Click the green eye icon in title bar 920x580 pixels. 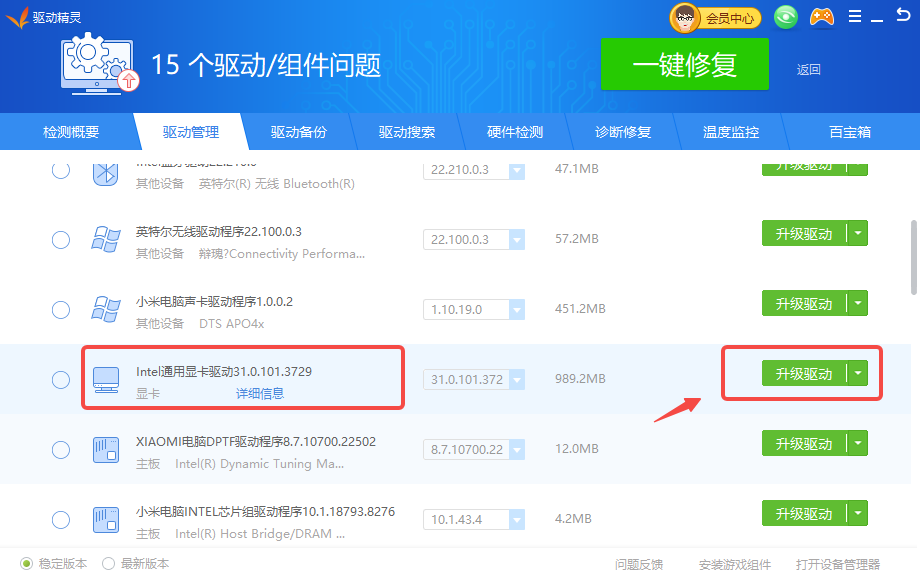[786, 17]
